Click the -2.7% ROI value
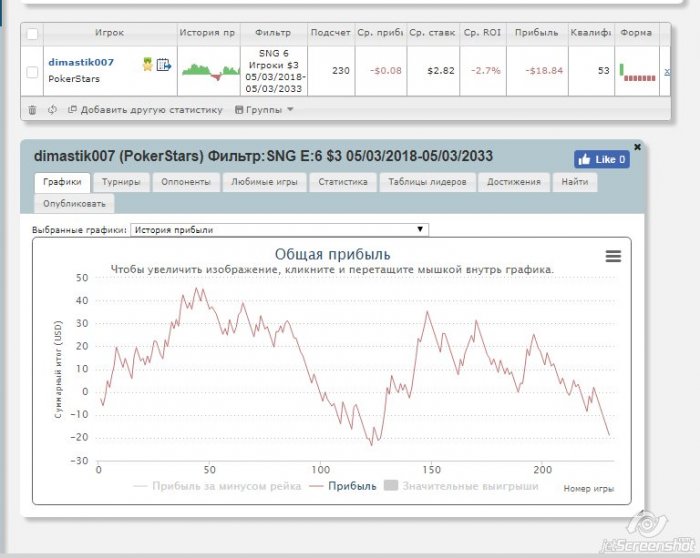Image resolution: width=700 pixels, height=558 pixels. [x=486, y=71]
